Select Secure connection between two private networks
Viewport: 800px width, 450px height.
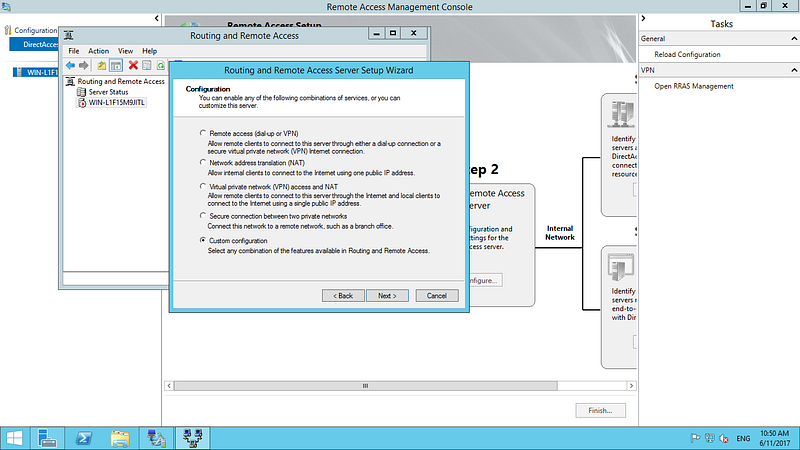pos(203,216)
